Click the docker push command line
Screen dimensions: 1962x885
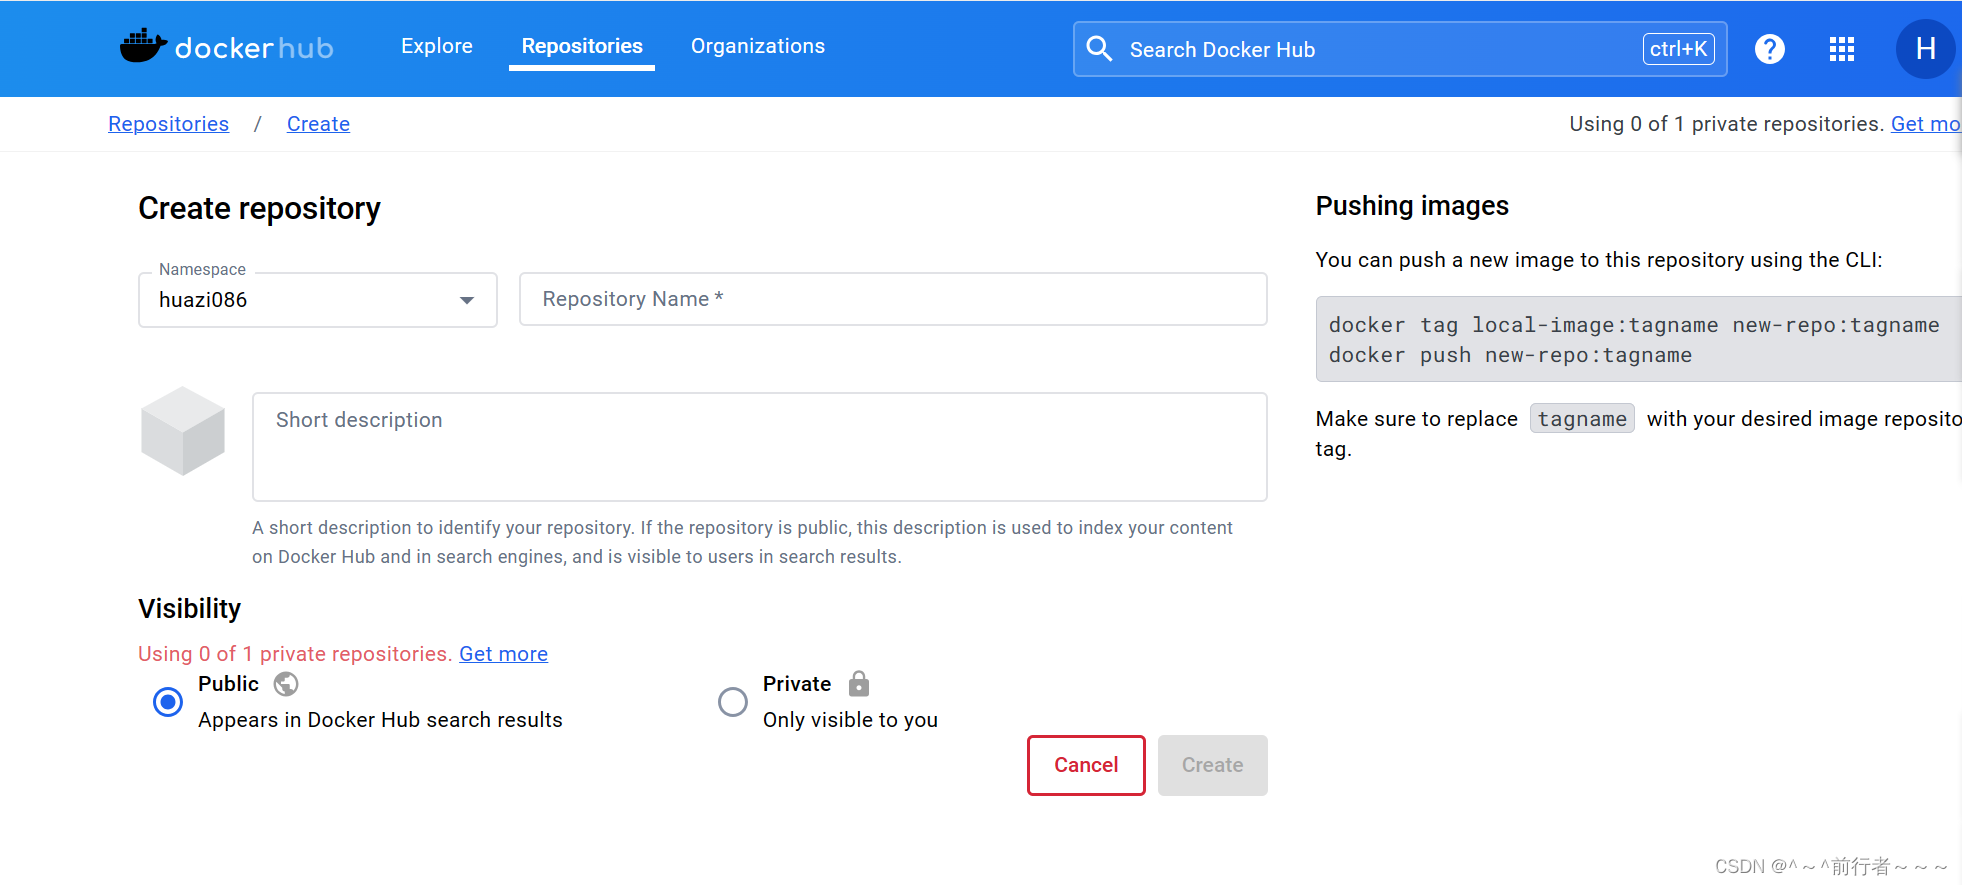point(1510,355)
